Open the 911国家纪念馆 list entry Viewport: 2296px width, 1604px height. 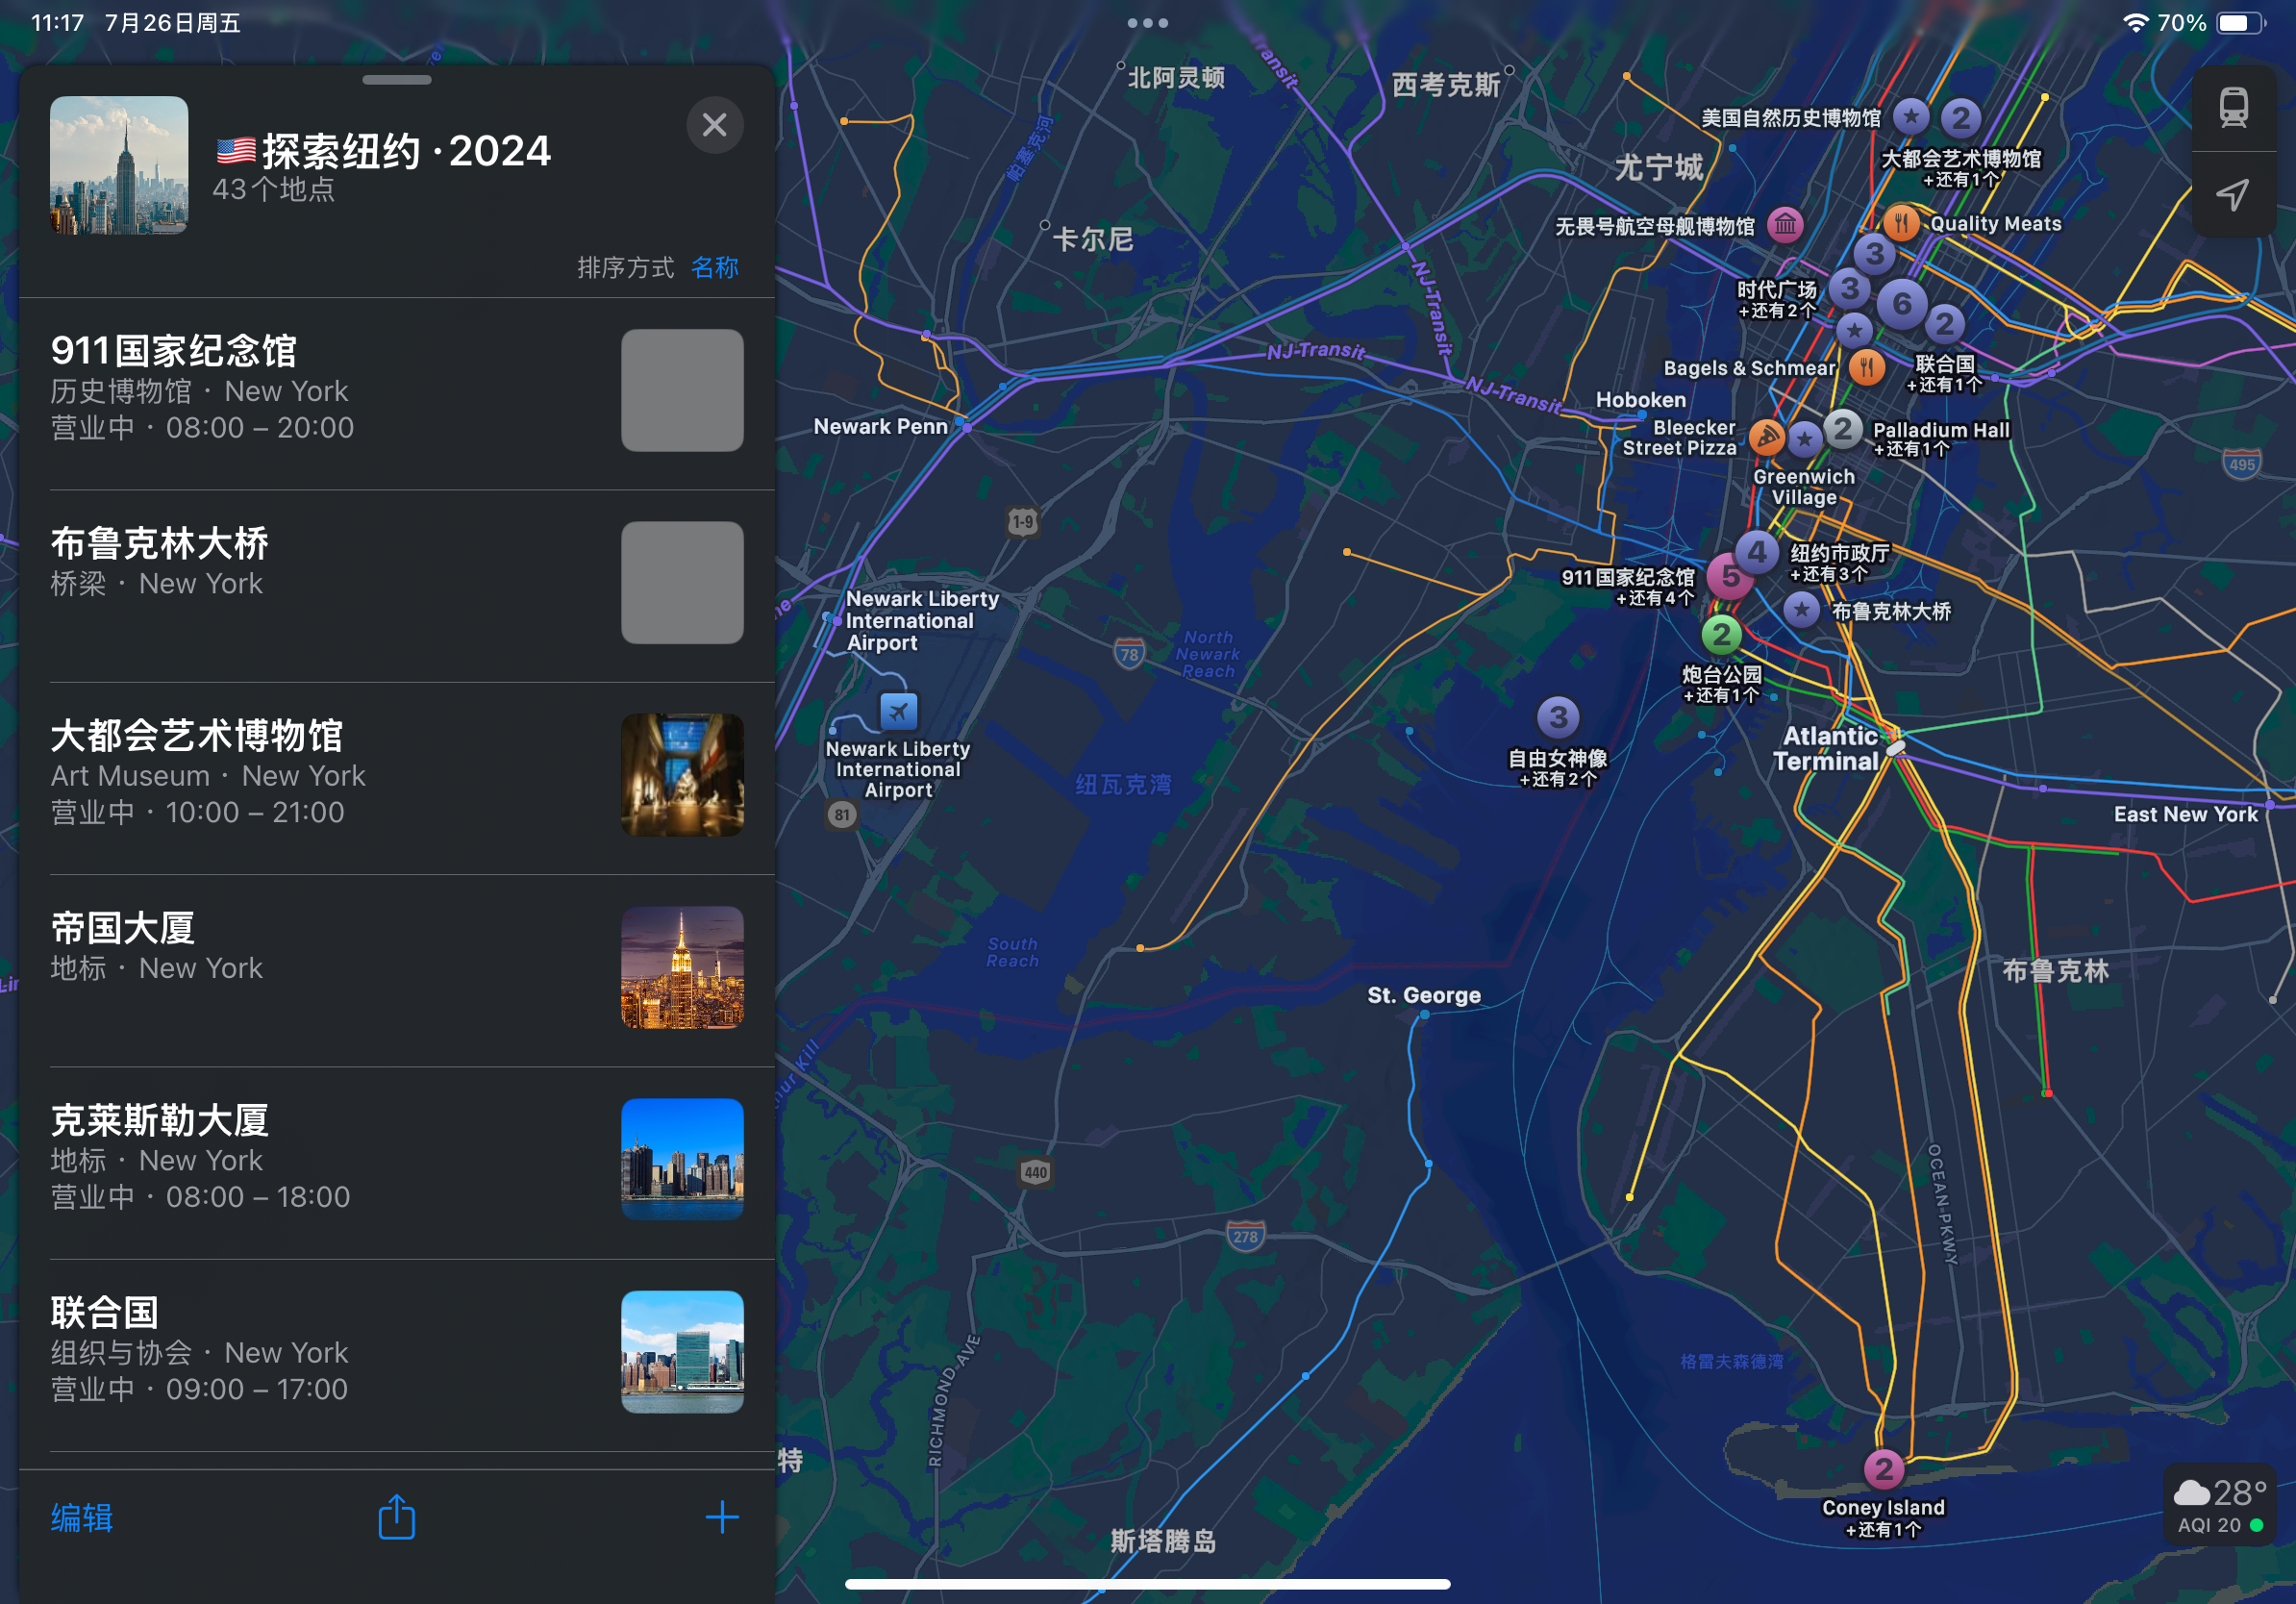(x=397, y=393)
